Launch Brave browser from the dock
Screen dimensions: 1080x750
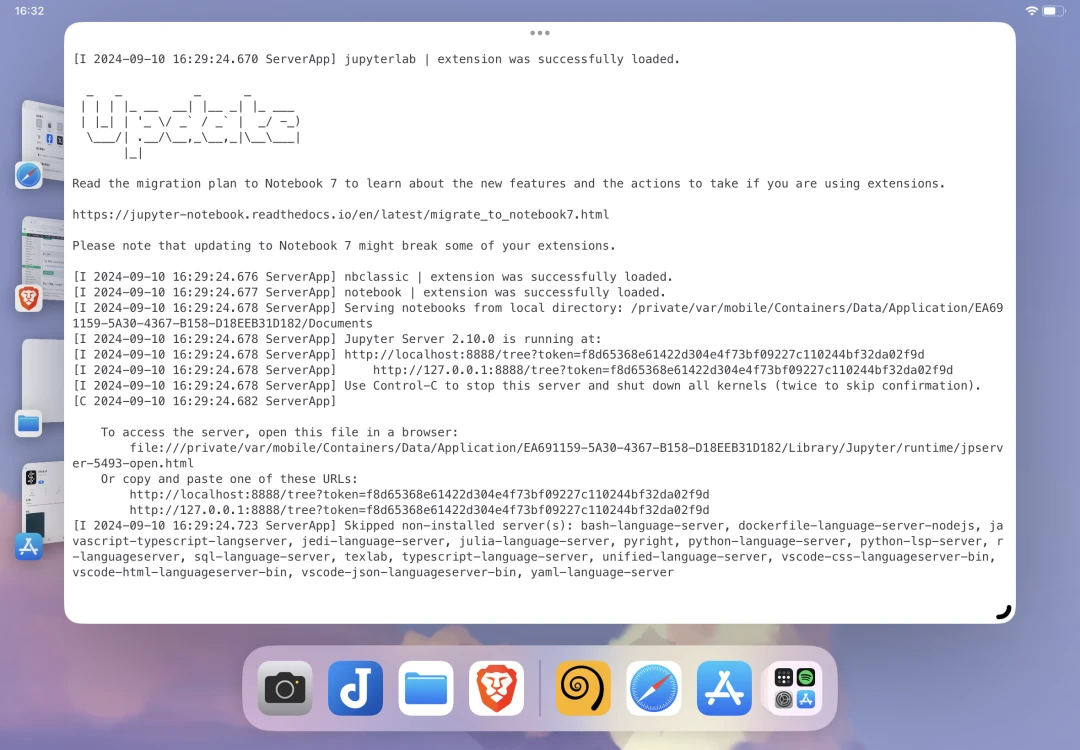pos(496,688)
